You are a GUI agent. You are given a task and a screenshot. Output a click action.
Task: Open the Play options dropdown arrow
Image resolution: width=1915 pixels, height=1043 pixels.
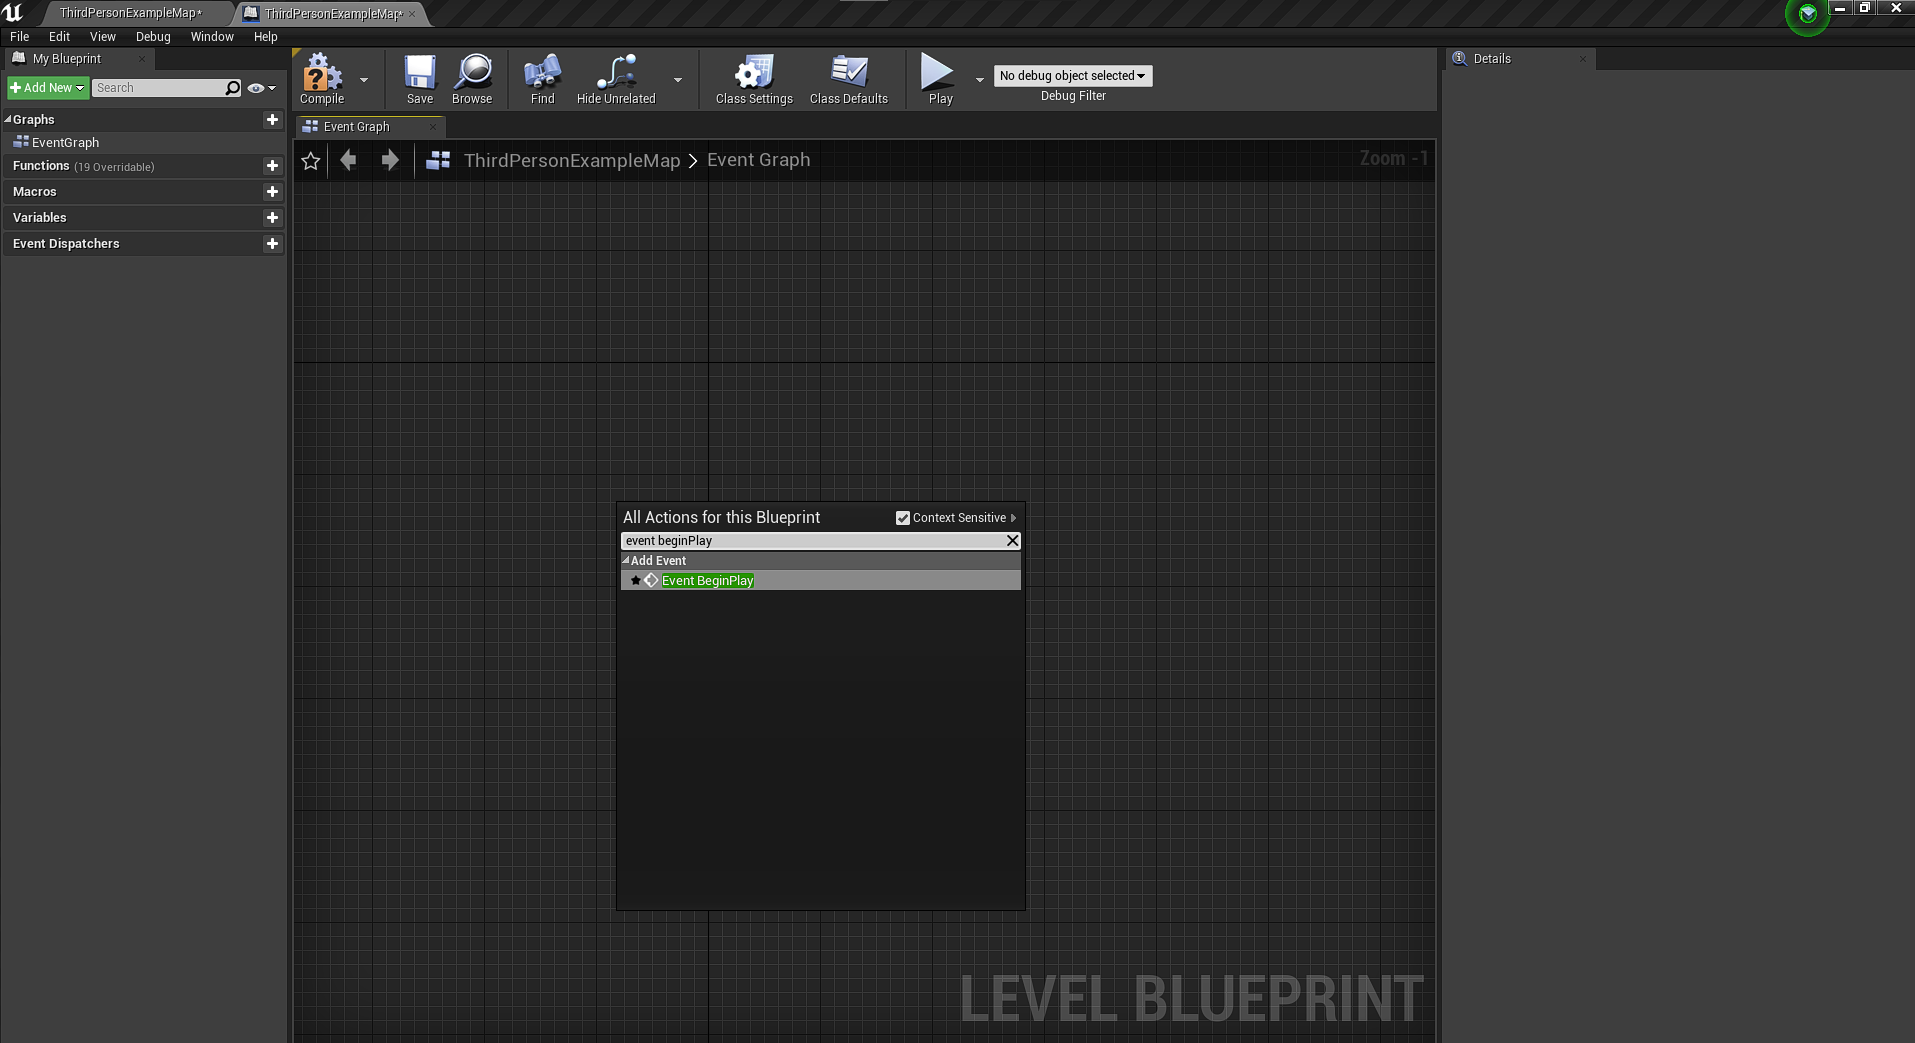coord(979,80)
